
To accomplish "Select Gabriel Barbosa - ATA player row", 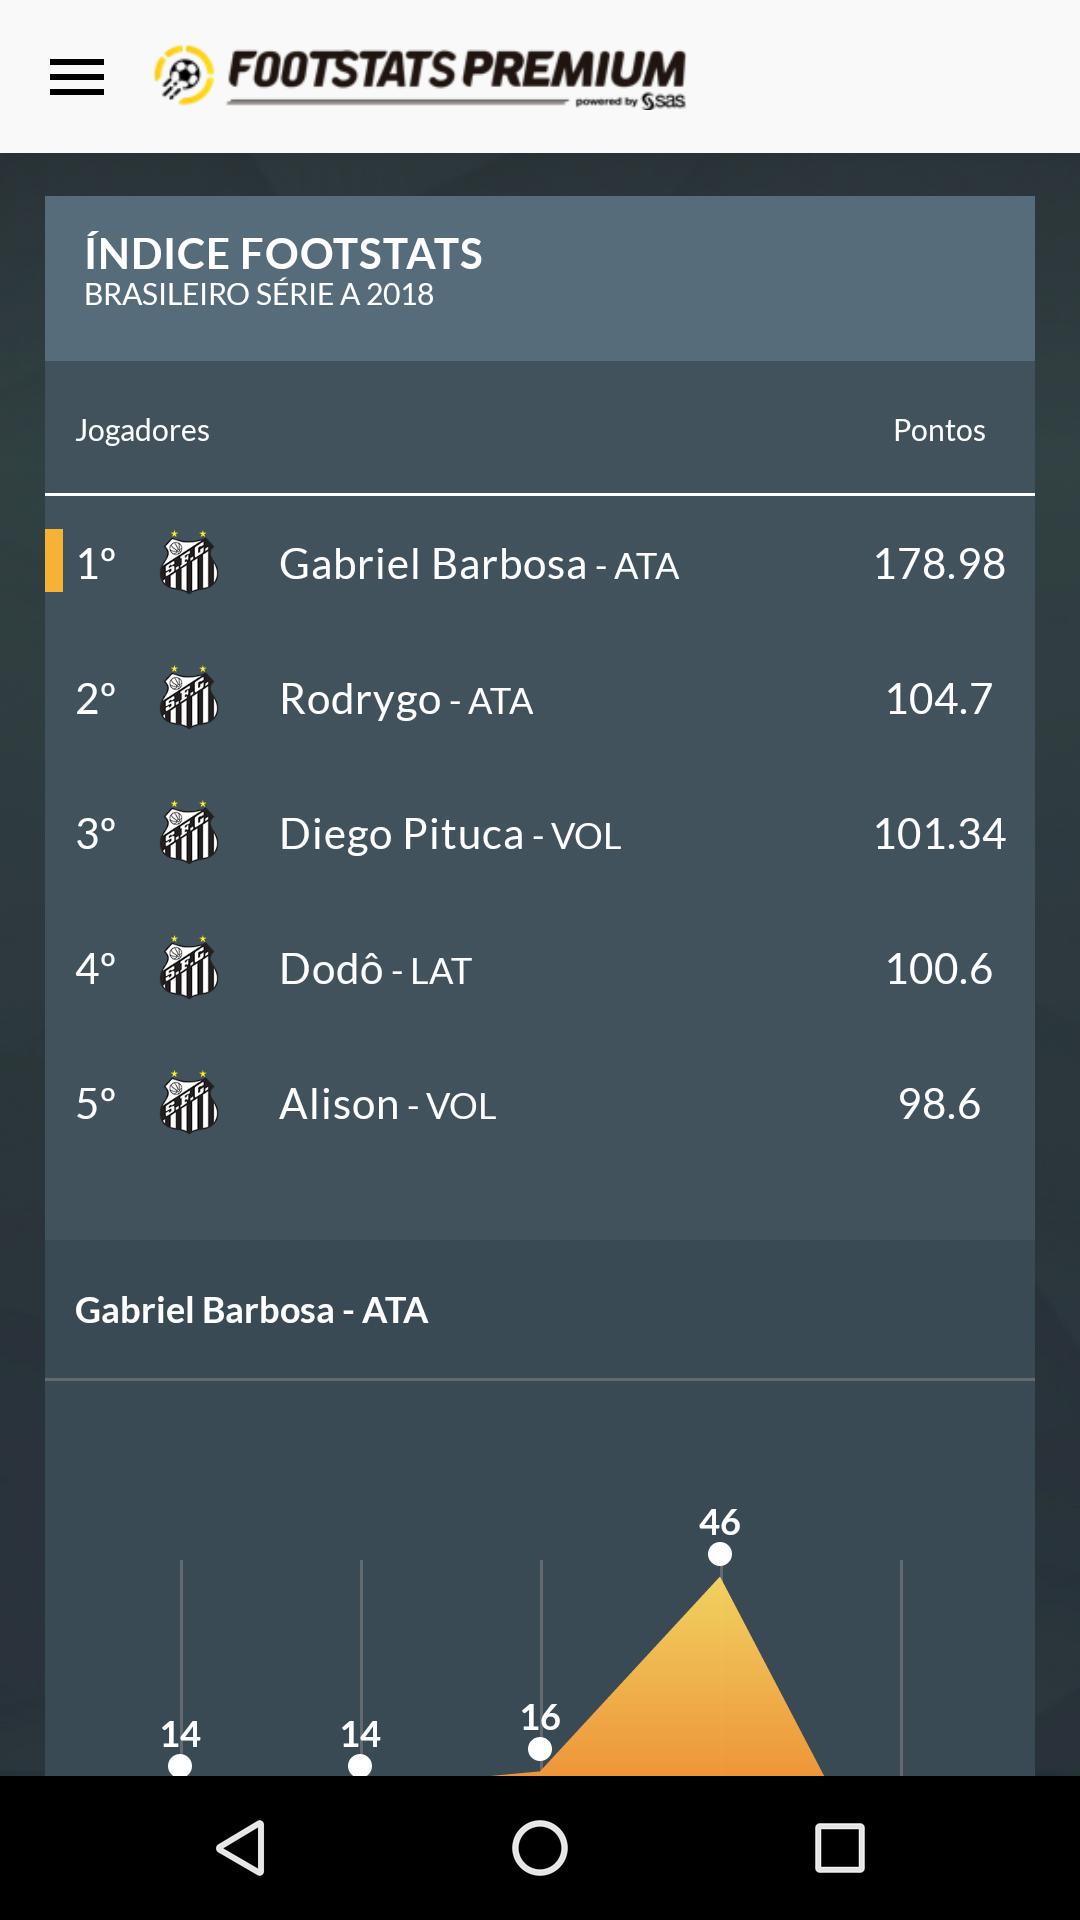I will coord(540,563).
